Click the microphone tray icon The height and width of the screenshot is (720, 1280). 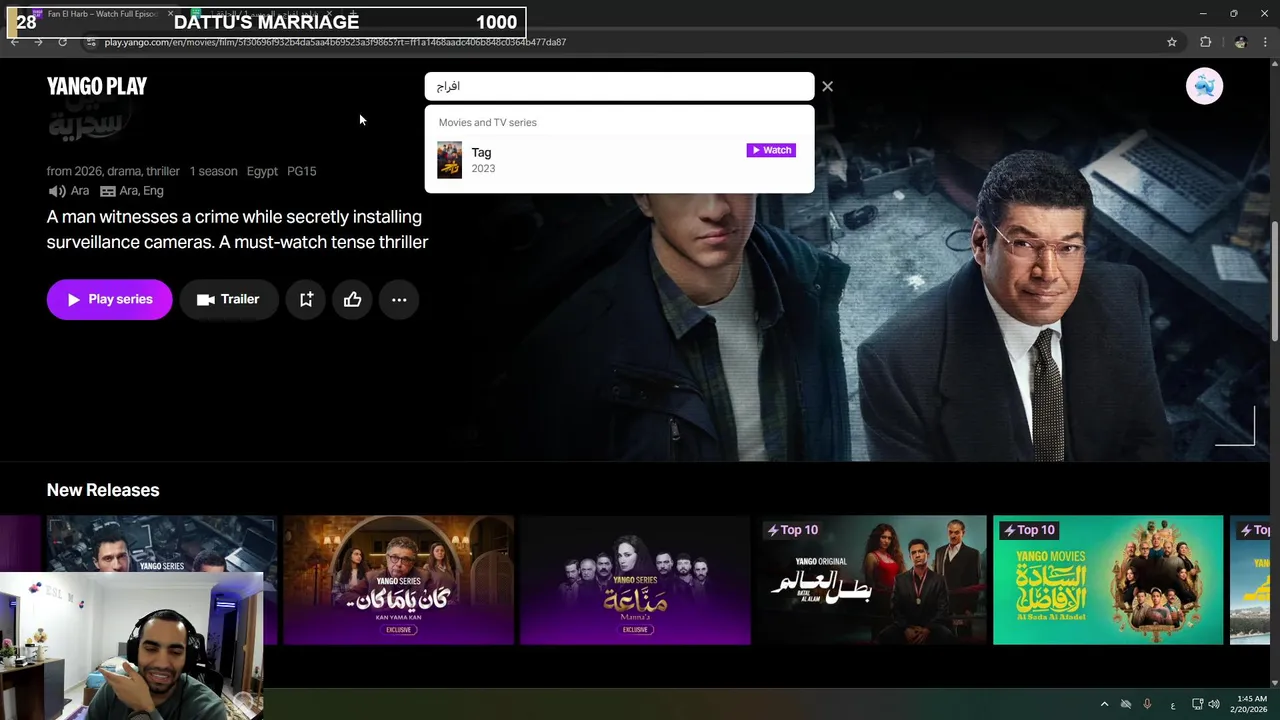[x=1147, y=704]
